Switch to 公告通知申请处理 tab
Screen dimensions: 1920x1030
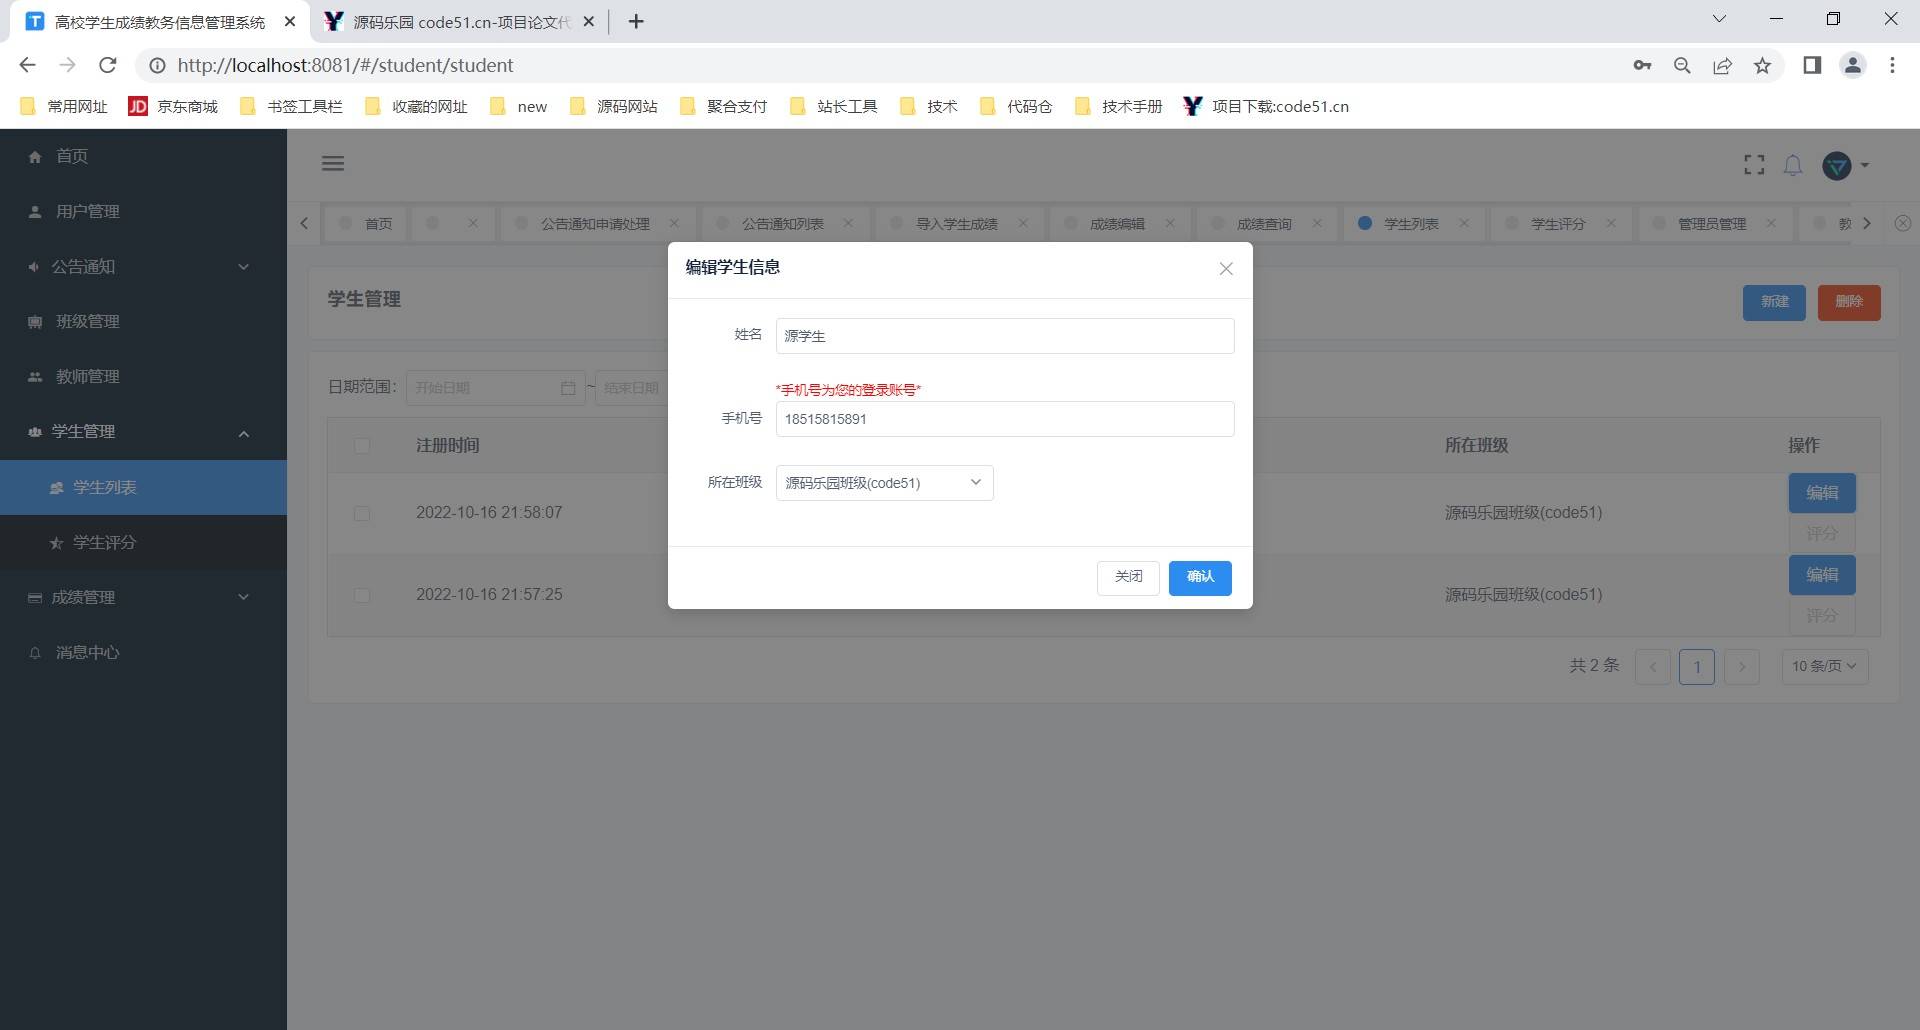tap(595, 224)
